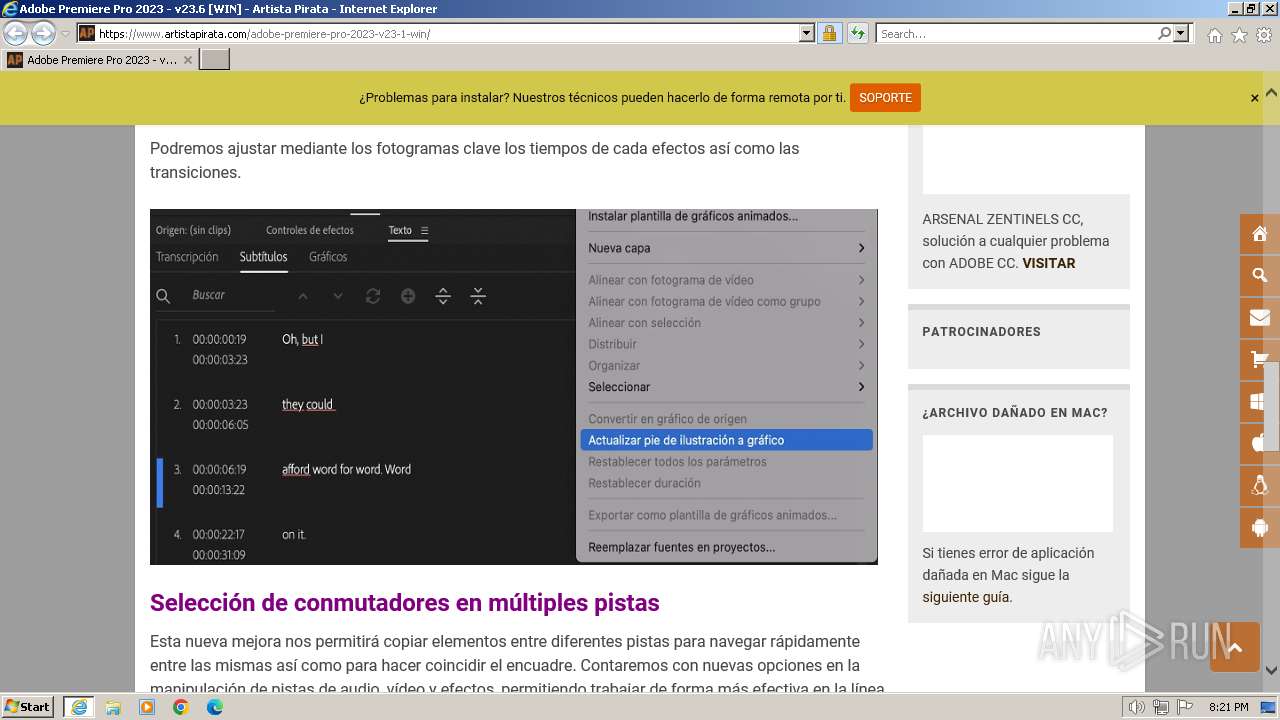
Task: Click the 8:21 PM system clock
Action: tap(1229, 707)
